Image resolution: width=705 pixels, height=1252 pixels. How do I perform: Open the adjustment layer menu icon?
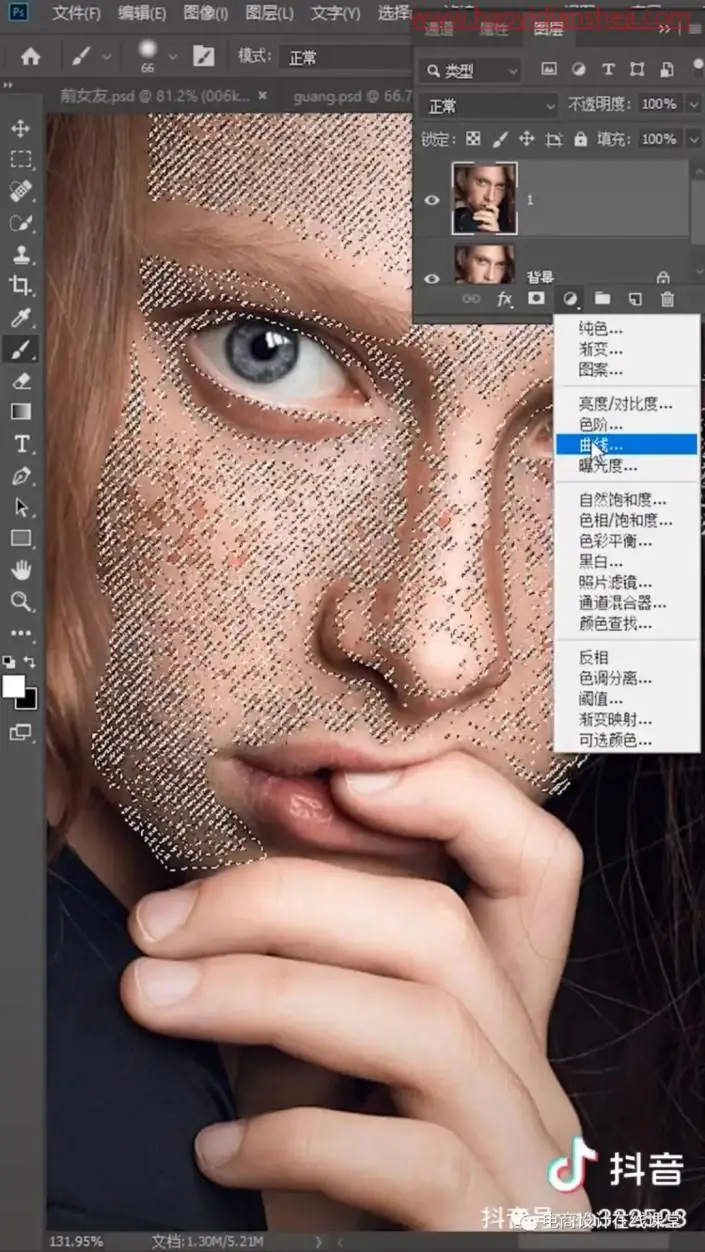coord(570,298)
